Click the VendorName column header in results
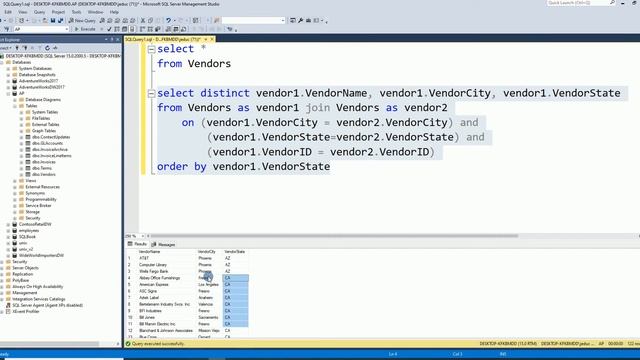Screen dimensions: 640x360 click(x=167, y=251)
